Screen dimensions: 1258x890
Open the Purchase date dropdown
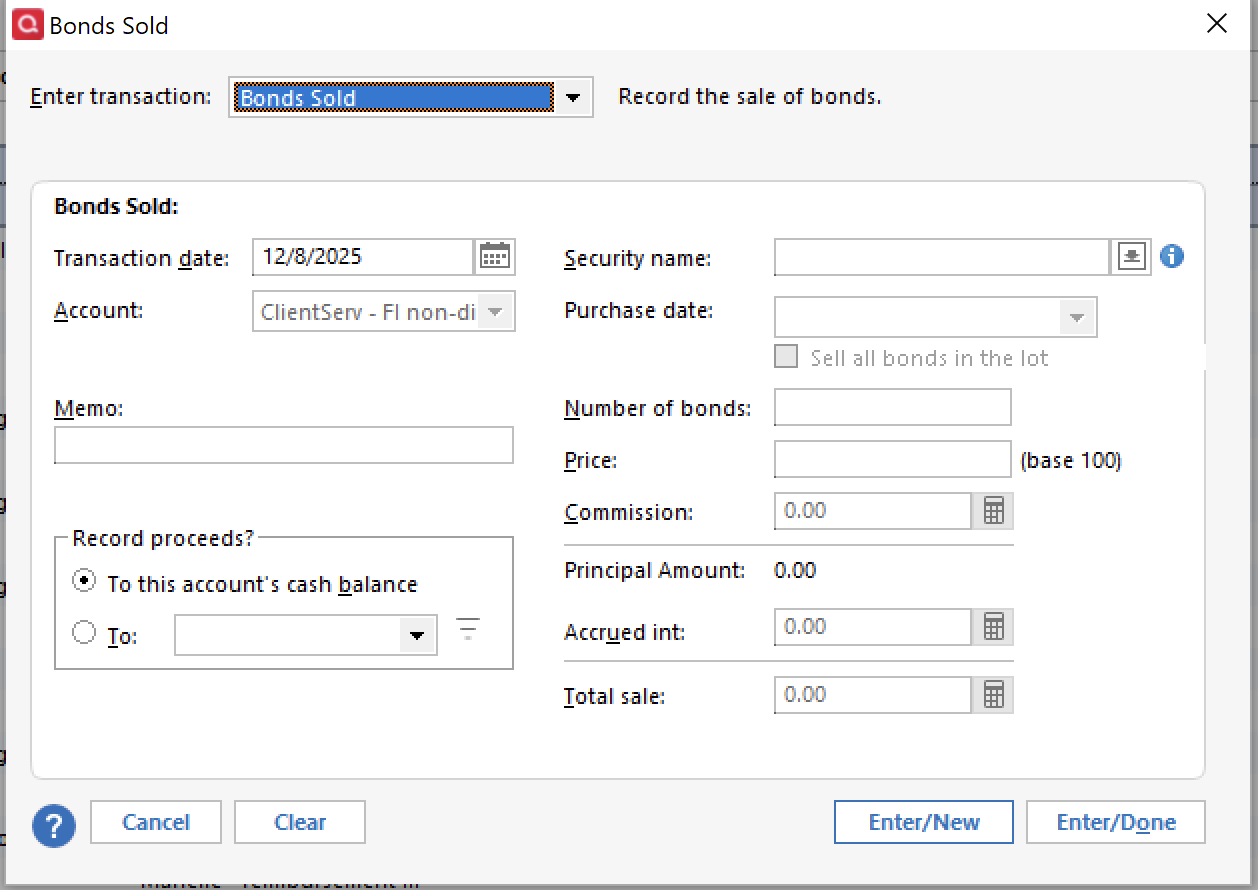coord(1077,316)
